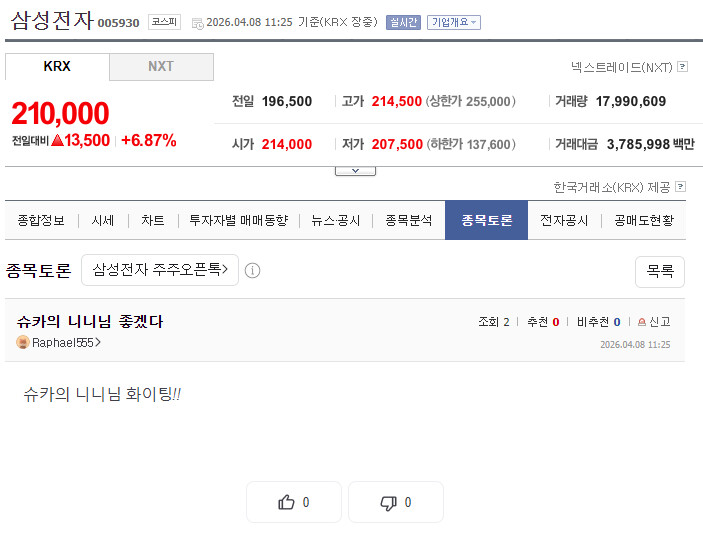Click the 시가 value 214,000

click(286, 144)
